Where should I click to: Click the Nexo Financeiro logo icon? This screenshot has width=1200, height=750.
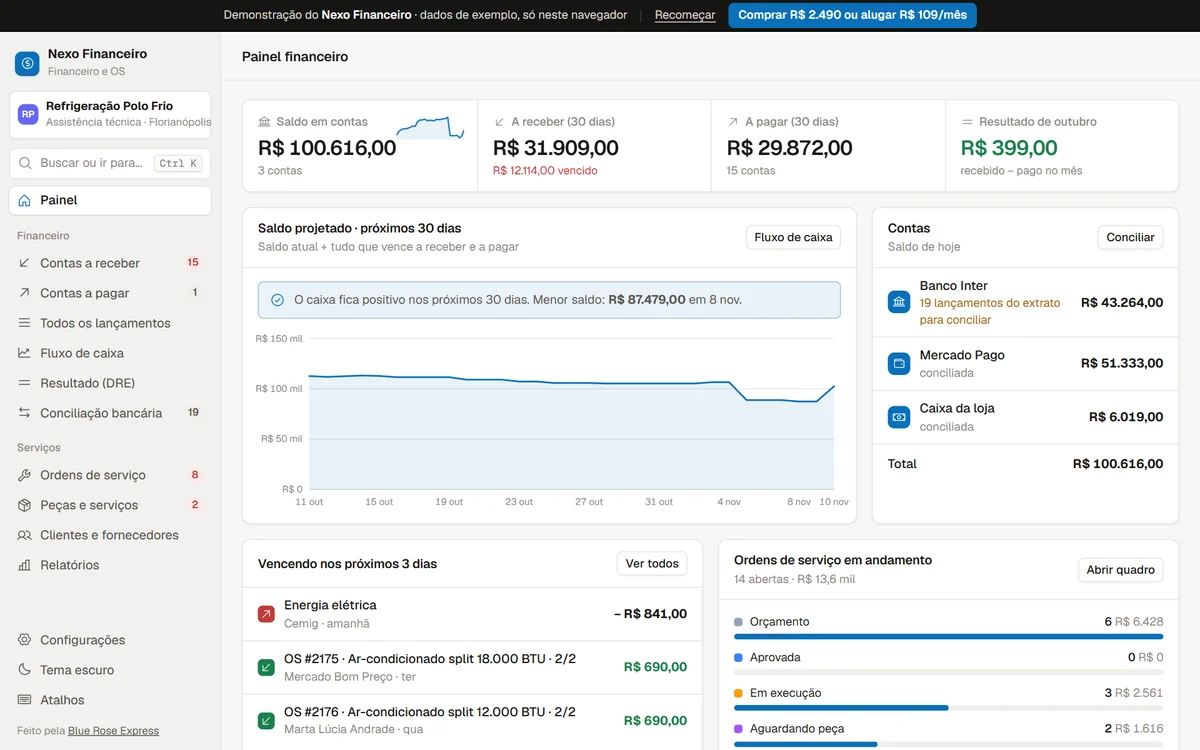tap(27, 63)
